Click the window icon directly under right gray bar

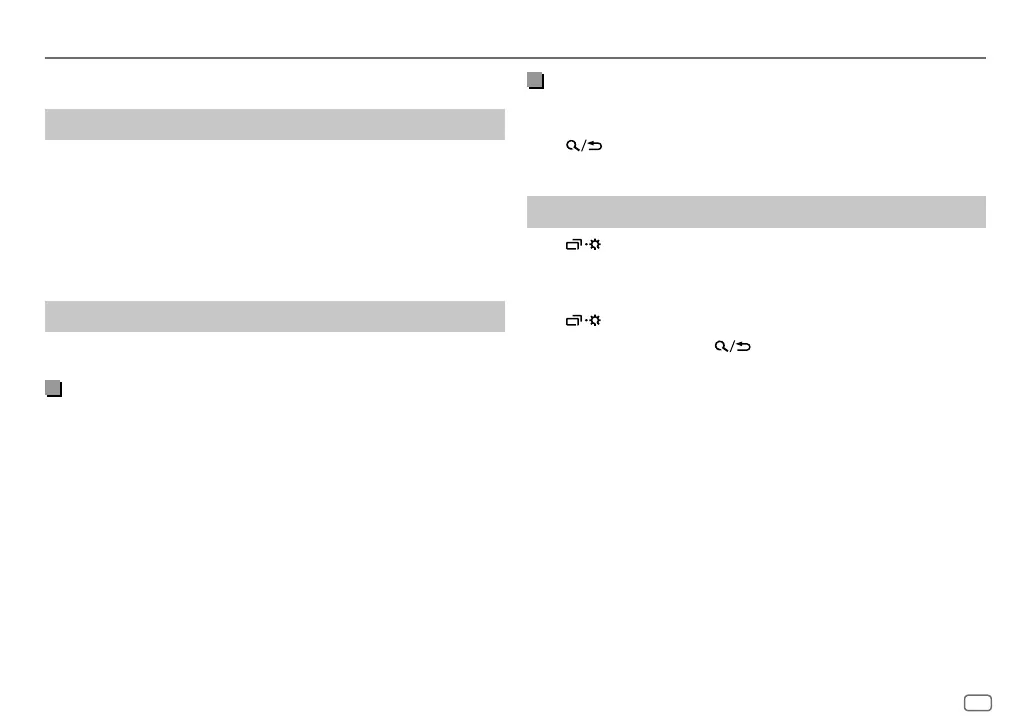coord(572,244)
